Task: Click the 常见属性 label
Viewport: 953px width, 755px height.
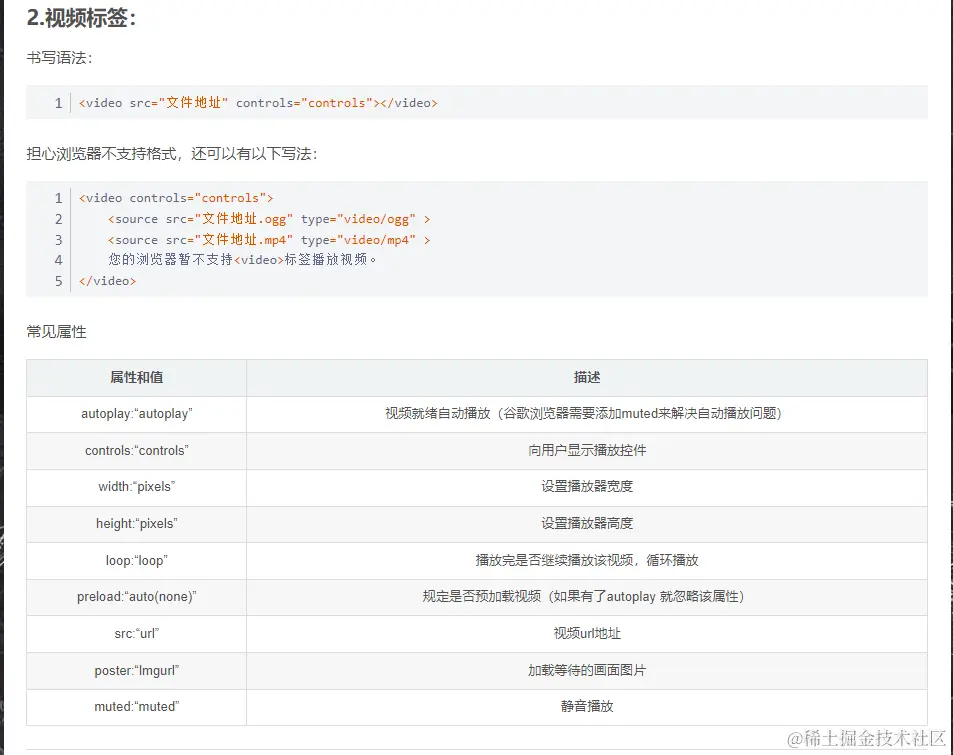Action: [57, 332]
